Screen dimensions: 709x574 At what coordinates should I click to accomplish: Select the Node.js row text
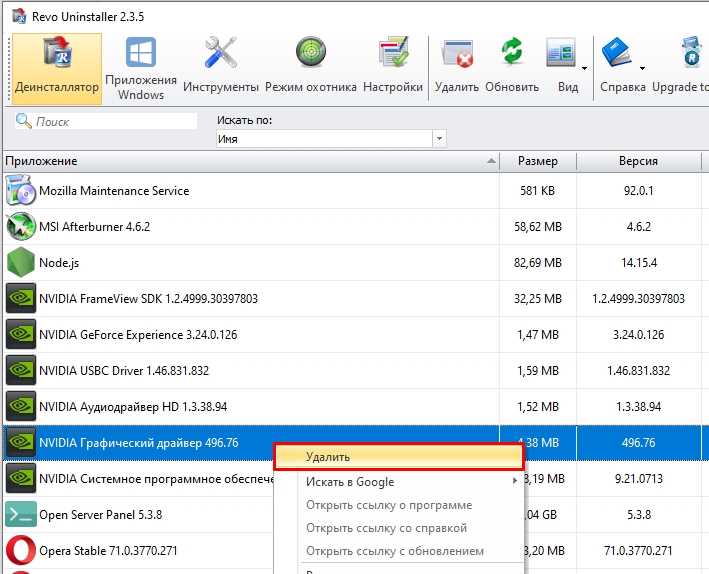coord(59,263)
